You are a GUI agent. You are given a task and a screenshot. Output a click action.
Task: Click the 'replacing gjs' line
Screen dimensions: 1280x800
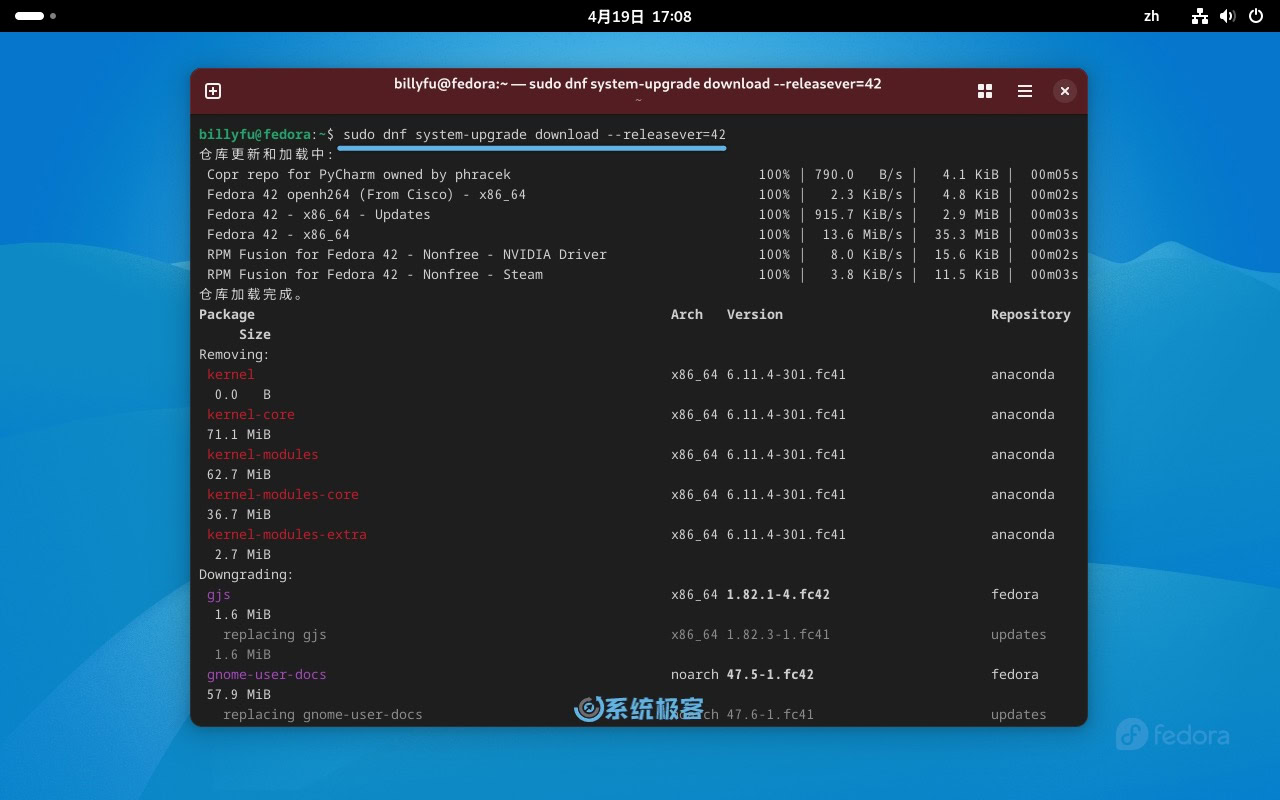(x=275, y=634)
